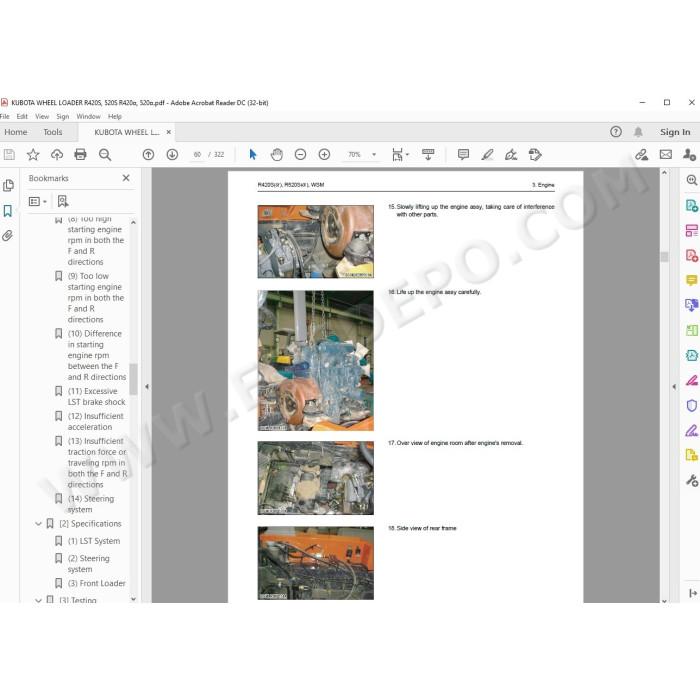Click the zoom out minus icon
Viewport: 700px width, 700px height.
pyautogui.click(x=300, y=154)
